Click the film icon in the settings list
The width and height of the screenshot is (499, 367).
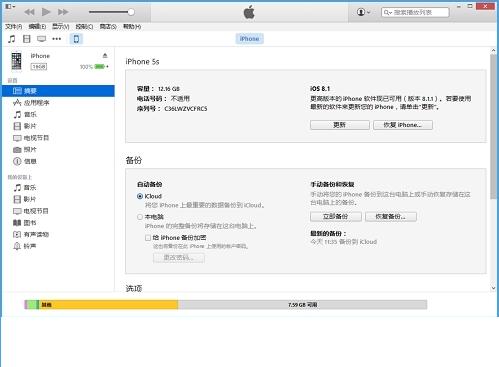17,126
